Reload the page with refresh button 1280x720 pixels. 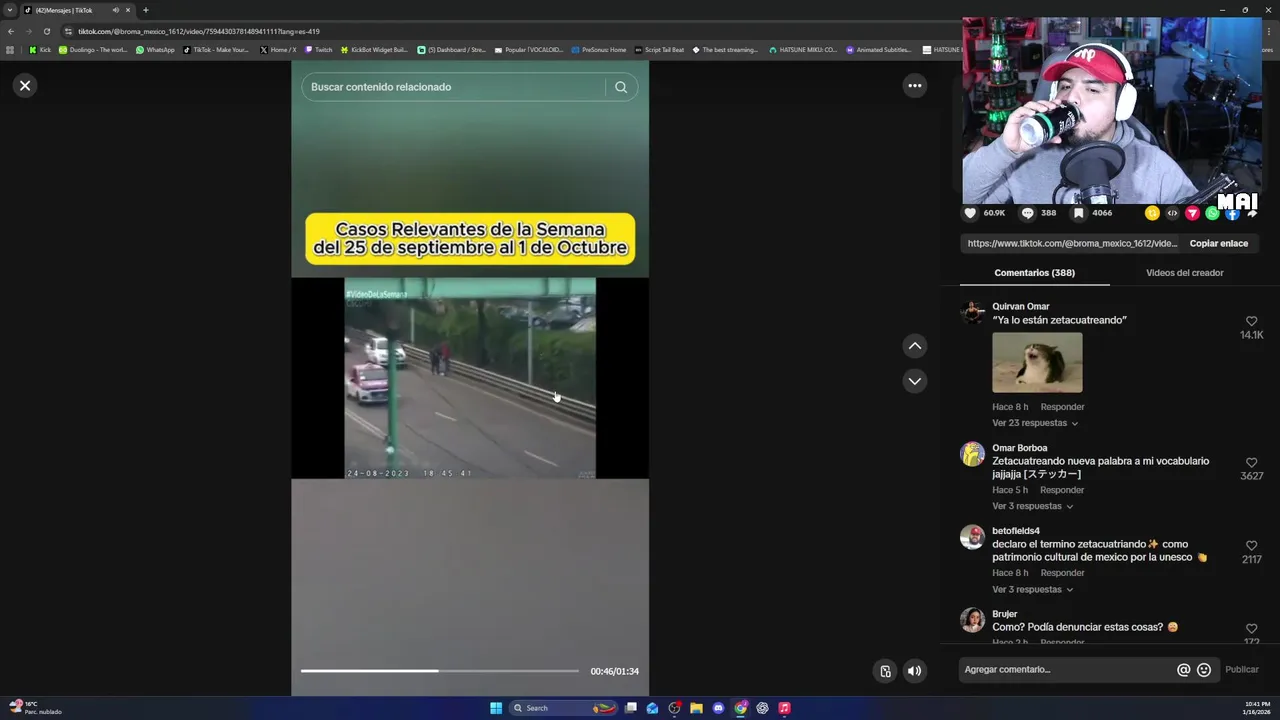point(46,31)
